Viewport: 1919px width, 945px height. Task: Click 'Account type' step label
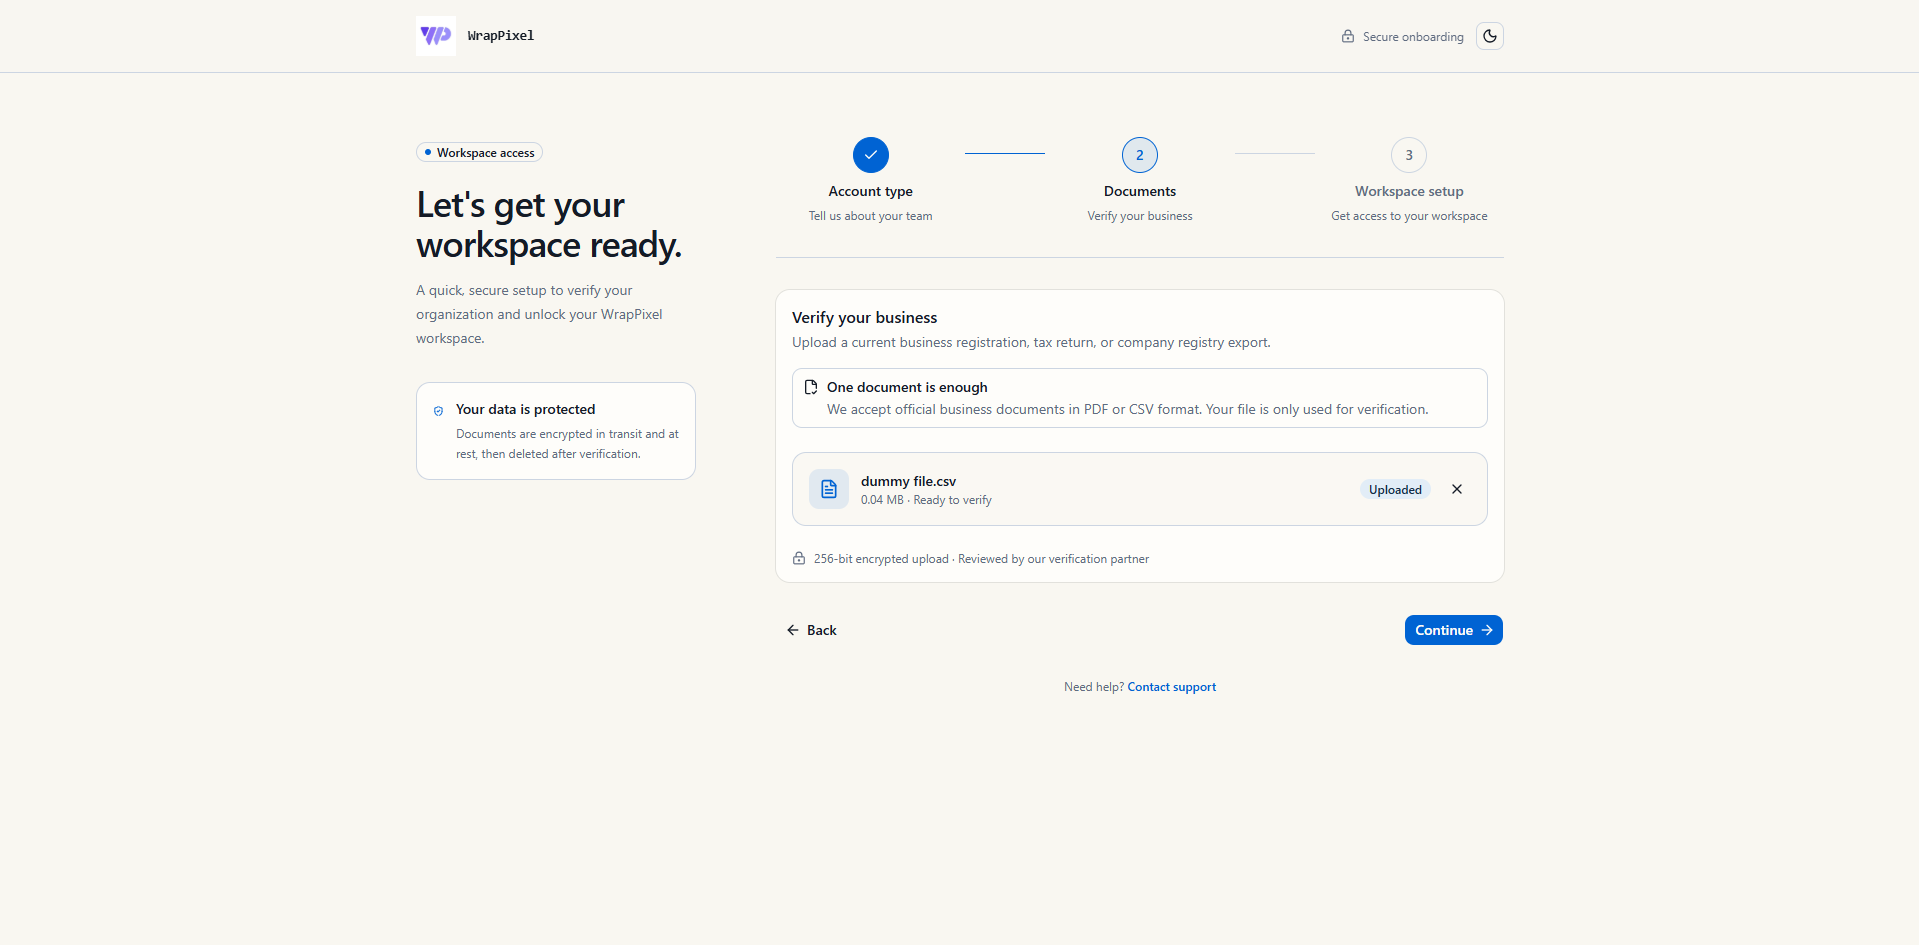(871, 191)
